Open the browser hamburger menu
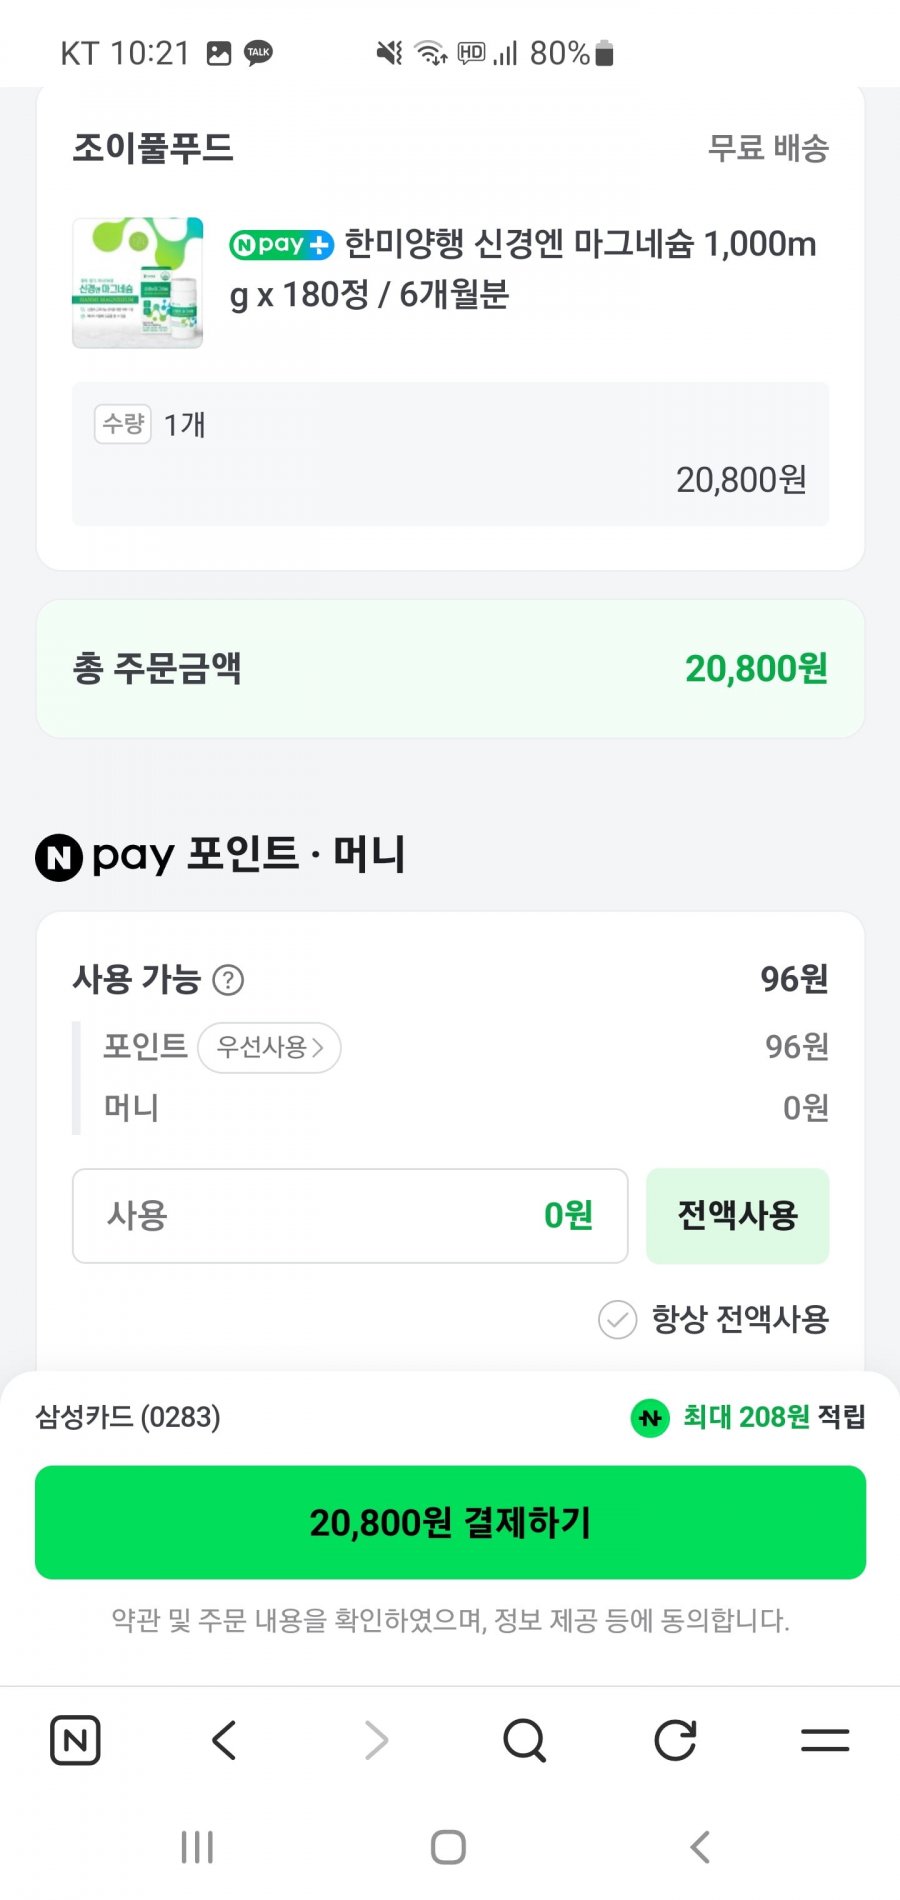Image resolution: width=900 pixels, height=1900 pixels. coord(825,1740)
